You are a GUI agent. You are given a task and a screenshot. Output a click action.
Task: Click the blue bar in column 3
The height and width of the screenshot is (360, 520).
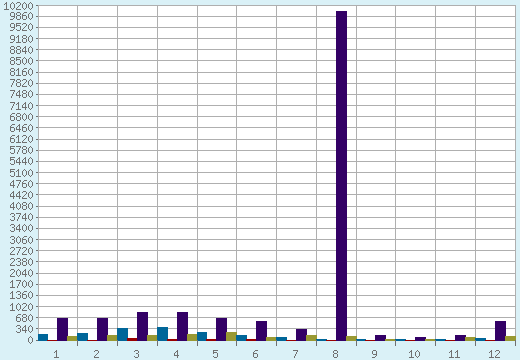[122, 334]
